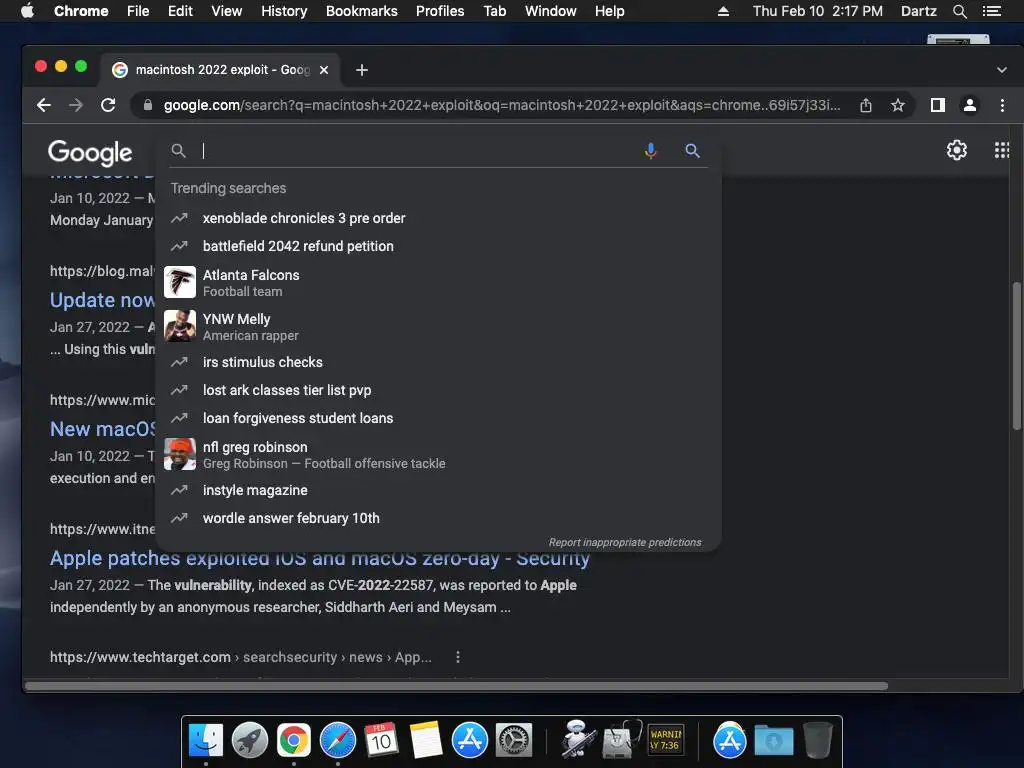The image size is (1024, 768).
Task: Open Calendar from the Dock
Action: 381,741
